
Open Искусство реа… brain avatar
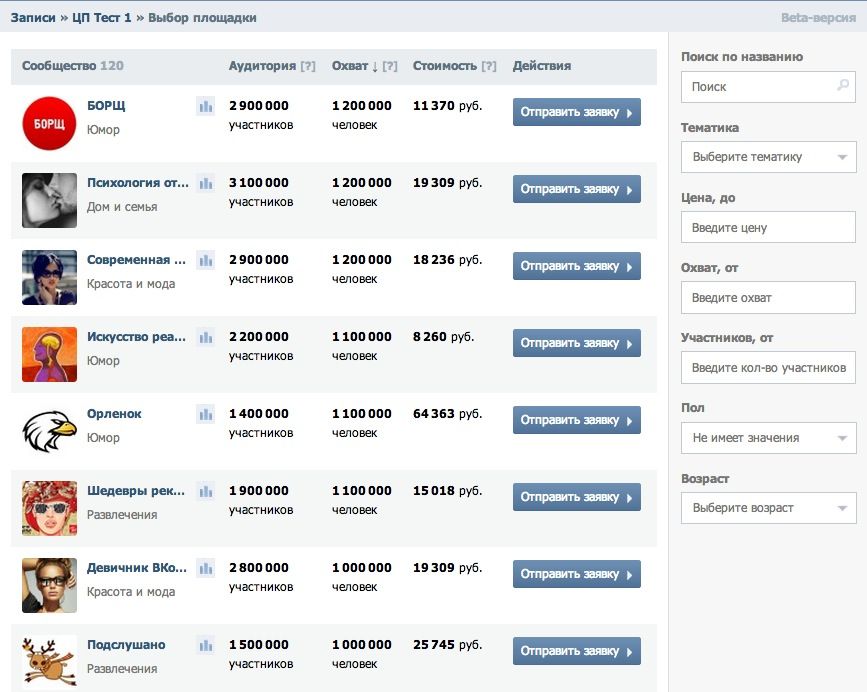click(x=49, y=354)
